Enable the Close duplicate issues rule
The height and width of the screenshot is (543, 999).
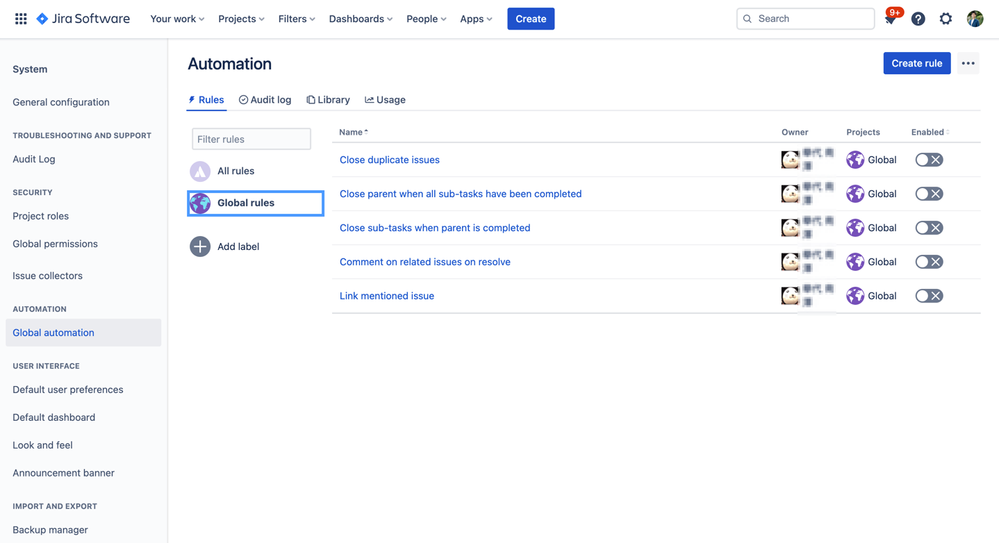pos(929,159)
